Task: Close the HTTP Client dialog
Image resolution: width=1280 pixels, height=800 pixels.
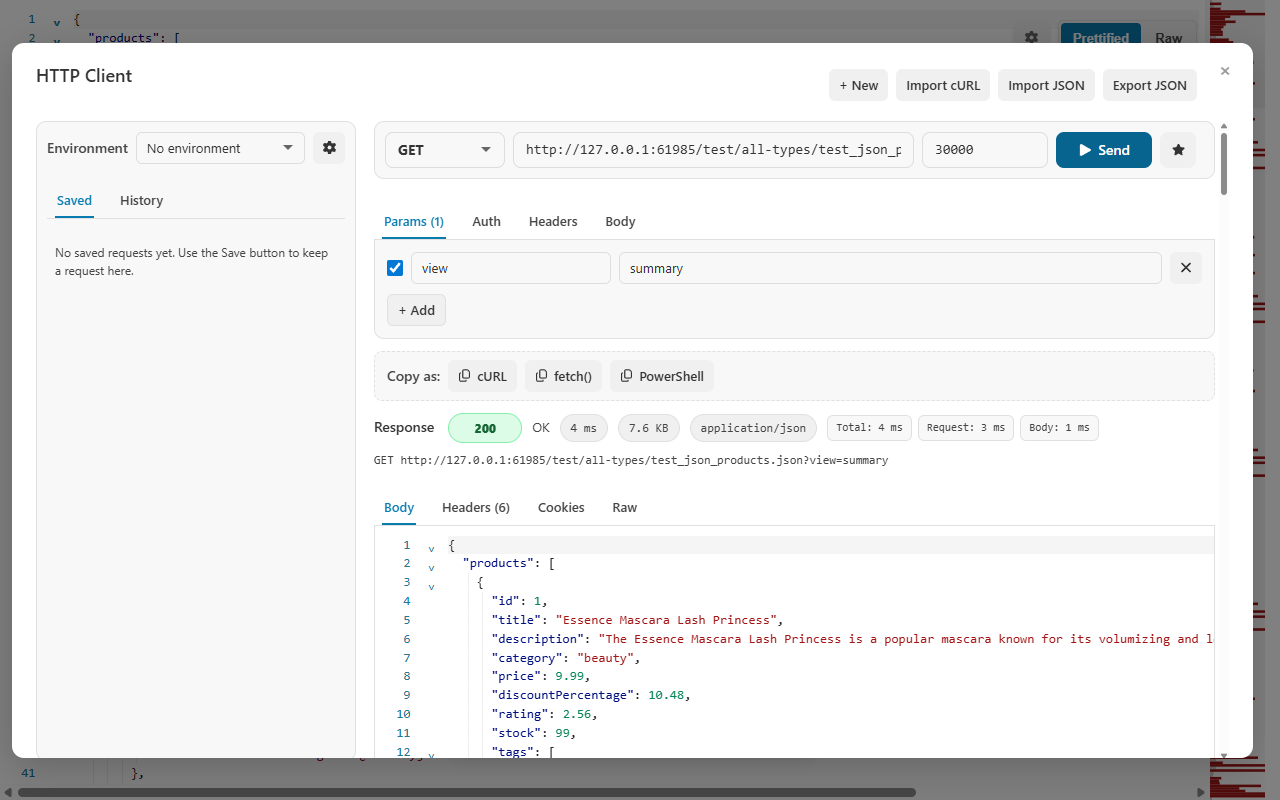Action: pos(1225,71)
